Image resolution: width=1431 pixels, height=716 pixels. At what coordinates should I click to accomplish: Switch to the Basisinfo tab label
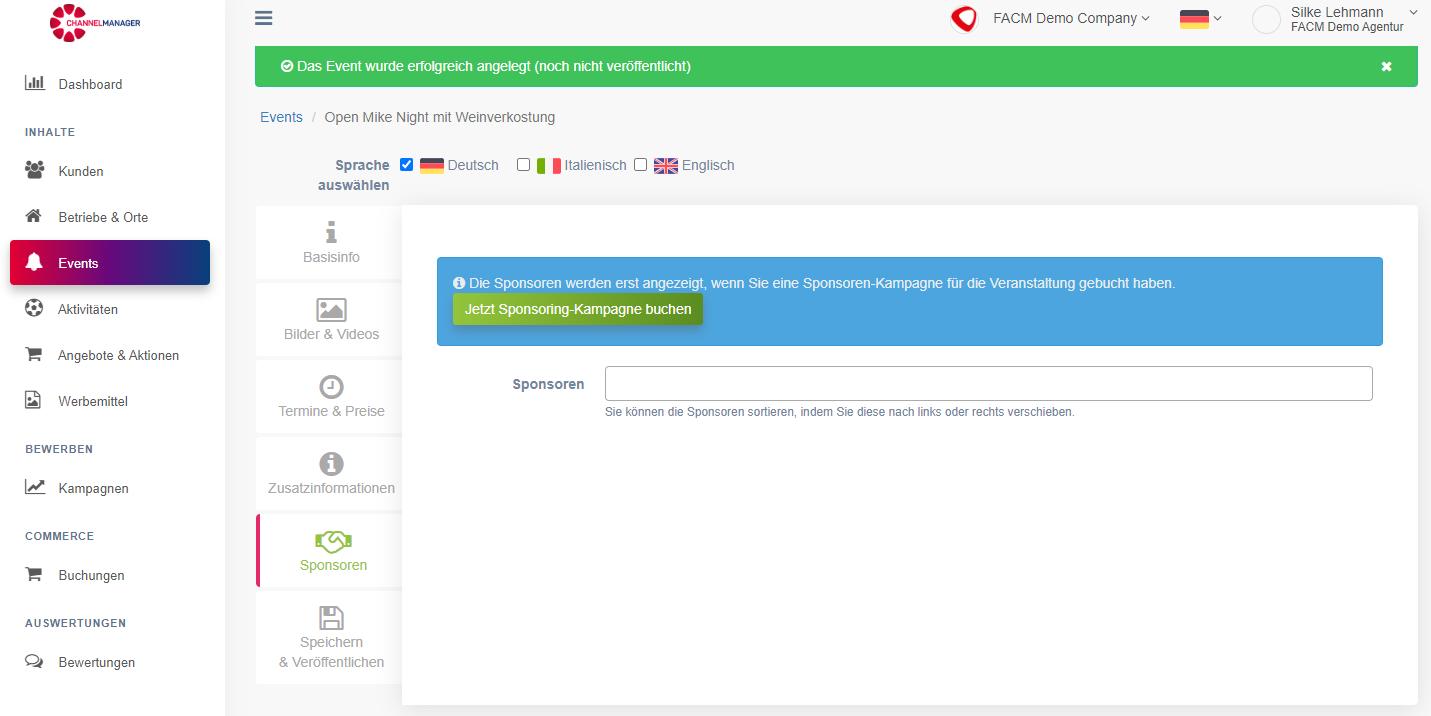point(331,257)
